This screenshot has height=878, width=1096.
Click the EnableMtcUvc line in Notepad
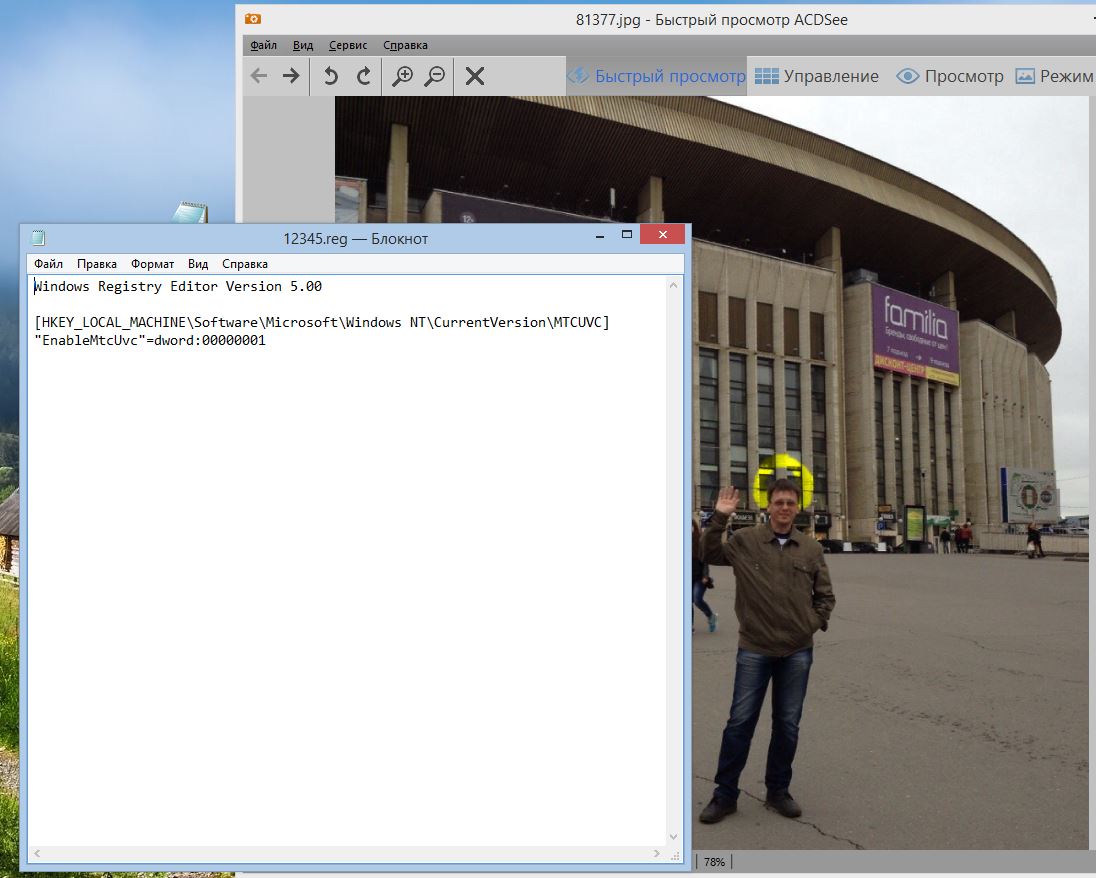click(150, 340)
